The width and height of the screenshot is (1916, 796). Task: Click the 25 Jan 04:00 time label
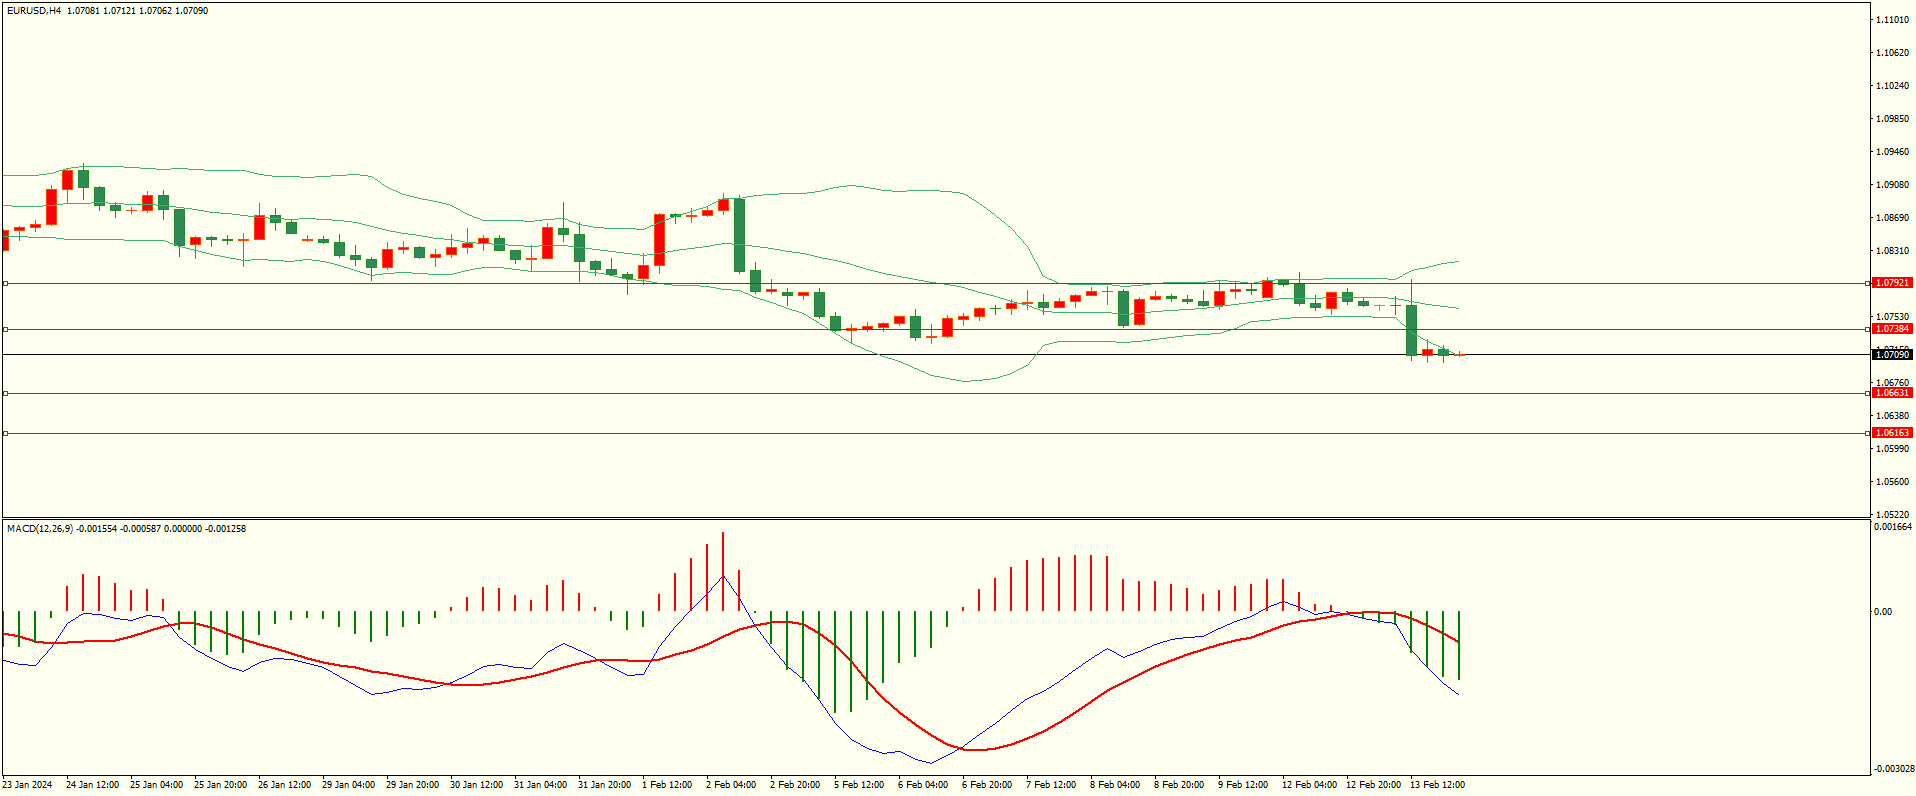pos(156,785)
